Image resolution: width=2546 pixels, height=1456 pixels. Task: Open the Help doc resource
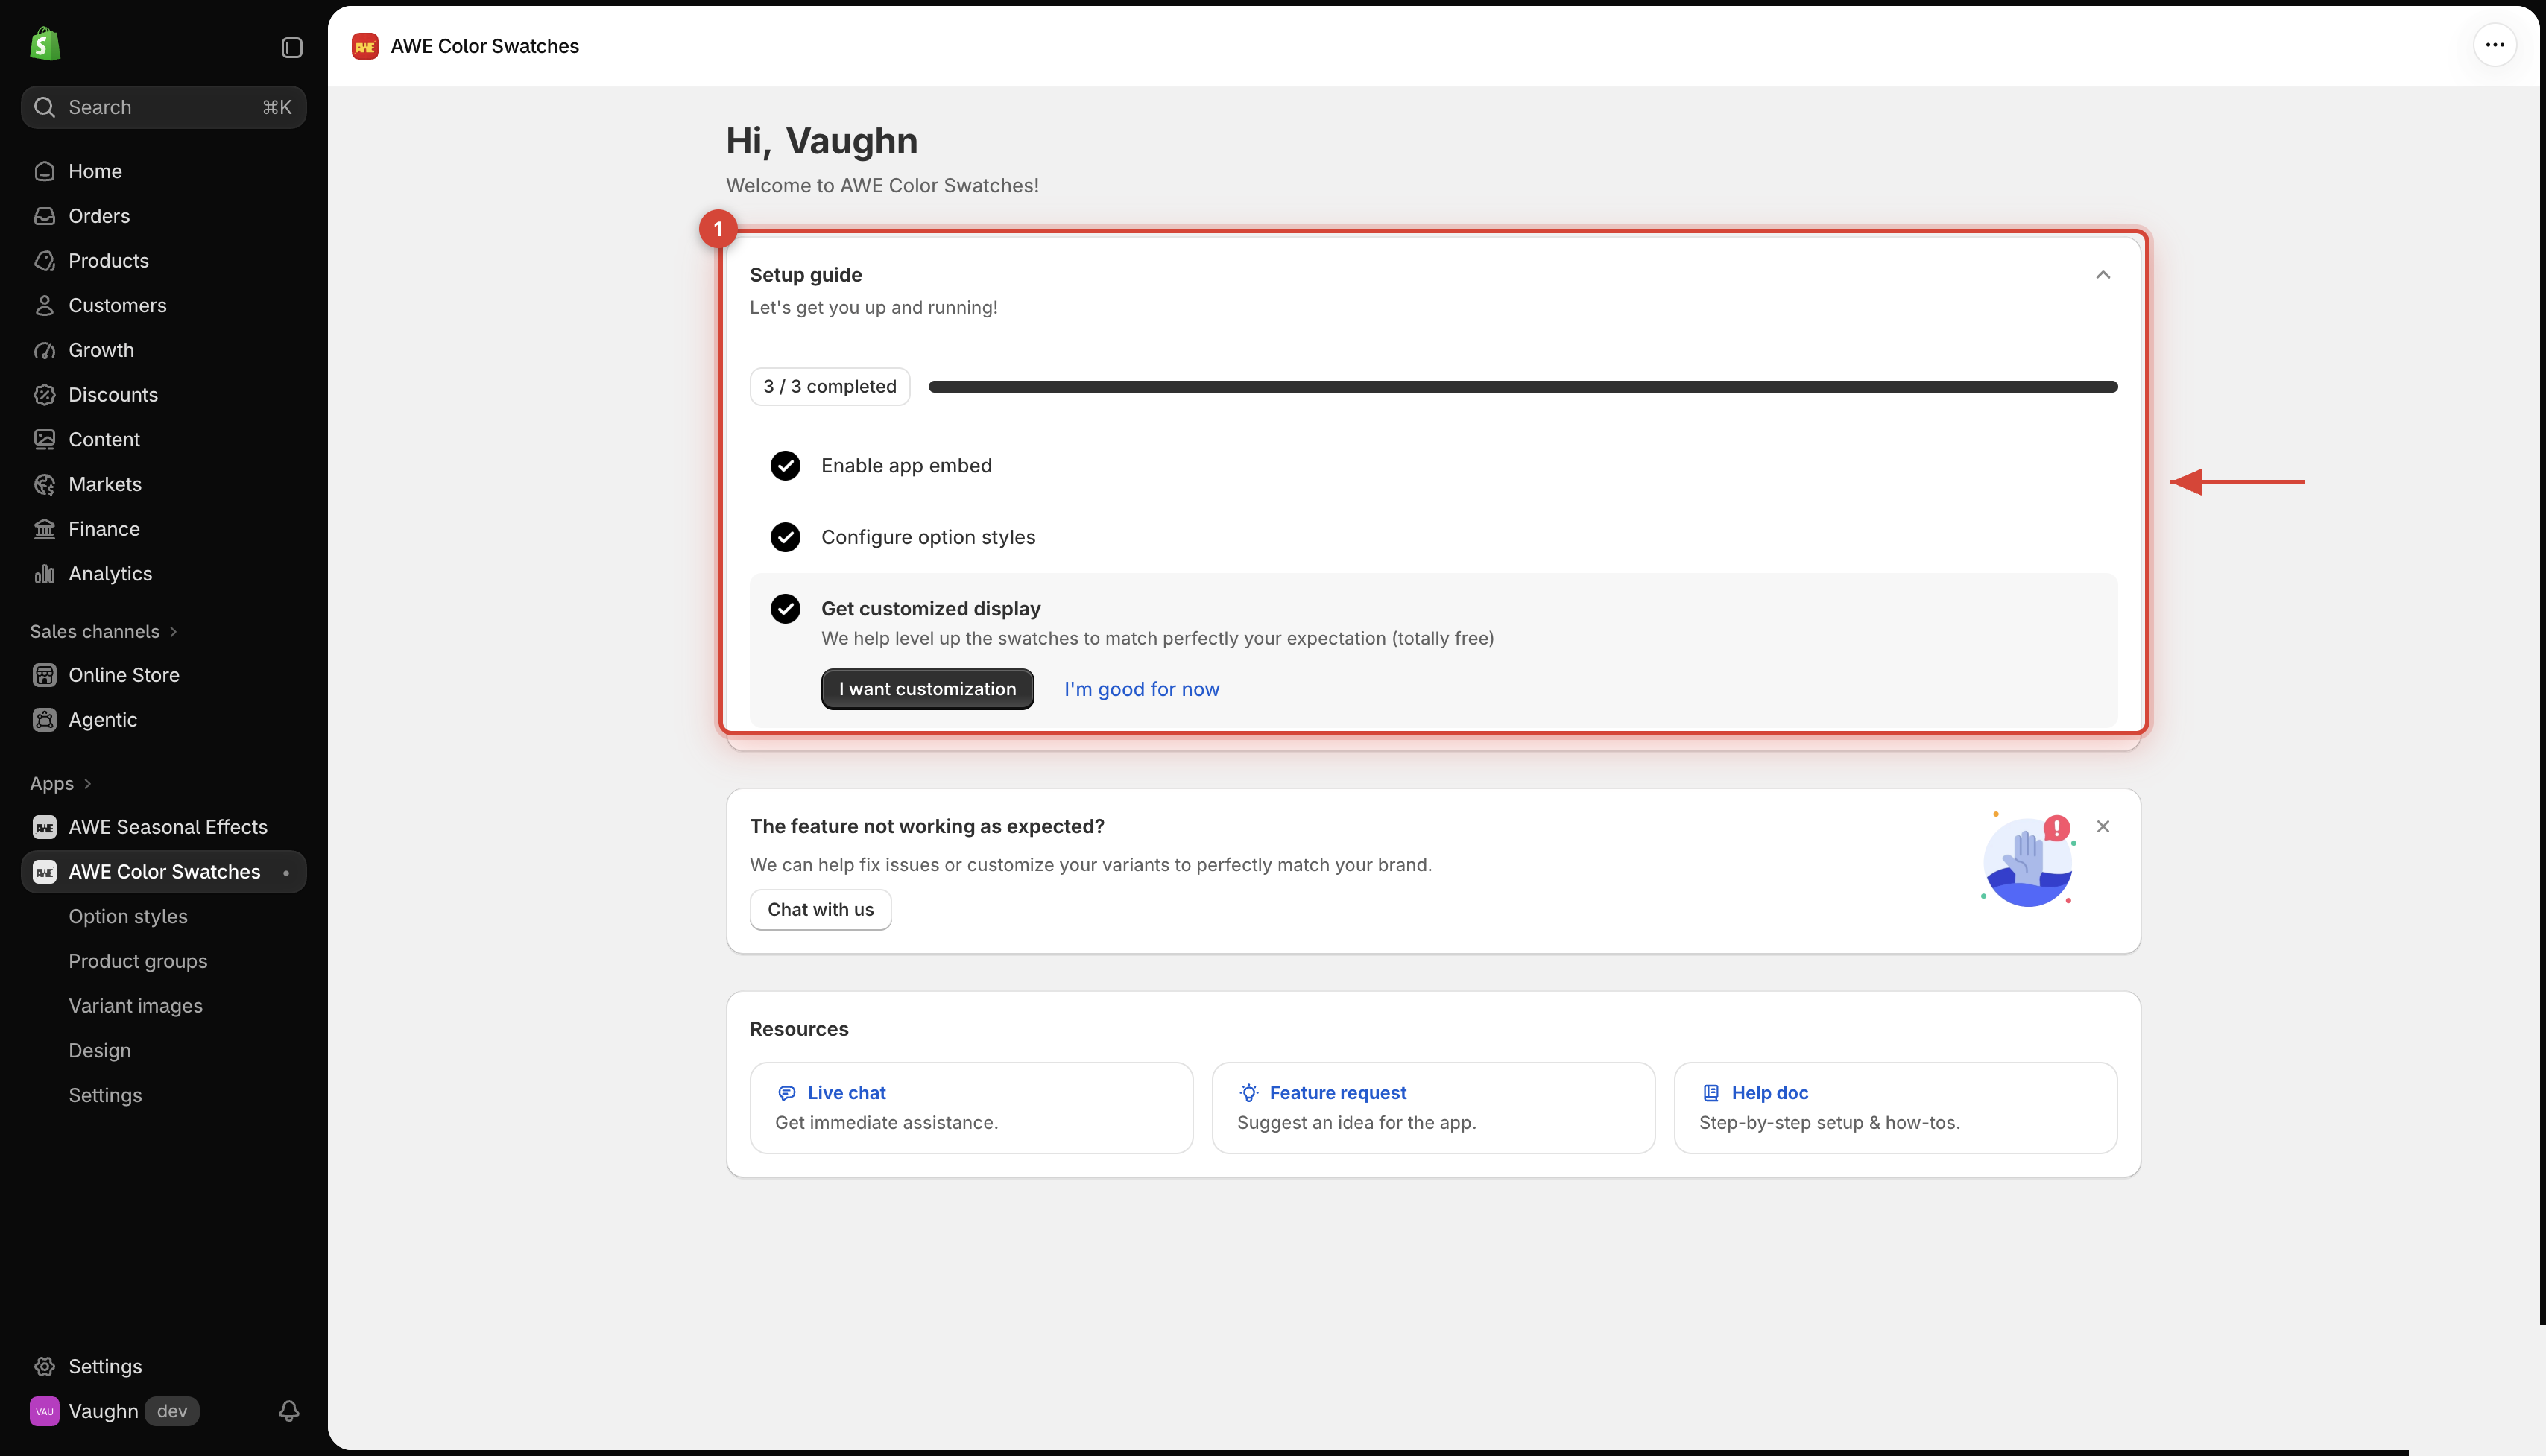coord(1895,1108)
